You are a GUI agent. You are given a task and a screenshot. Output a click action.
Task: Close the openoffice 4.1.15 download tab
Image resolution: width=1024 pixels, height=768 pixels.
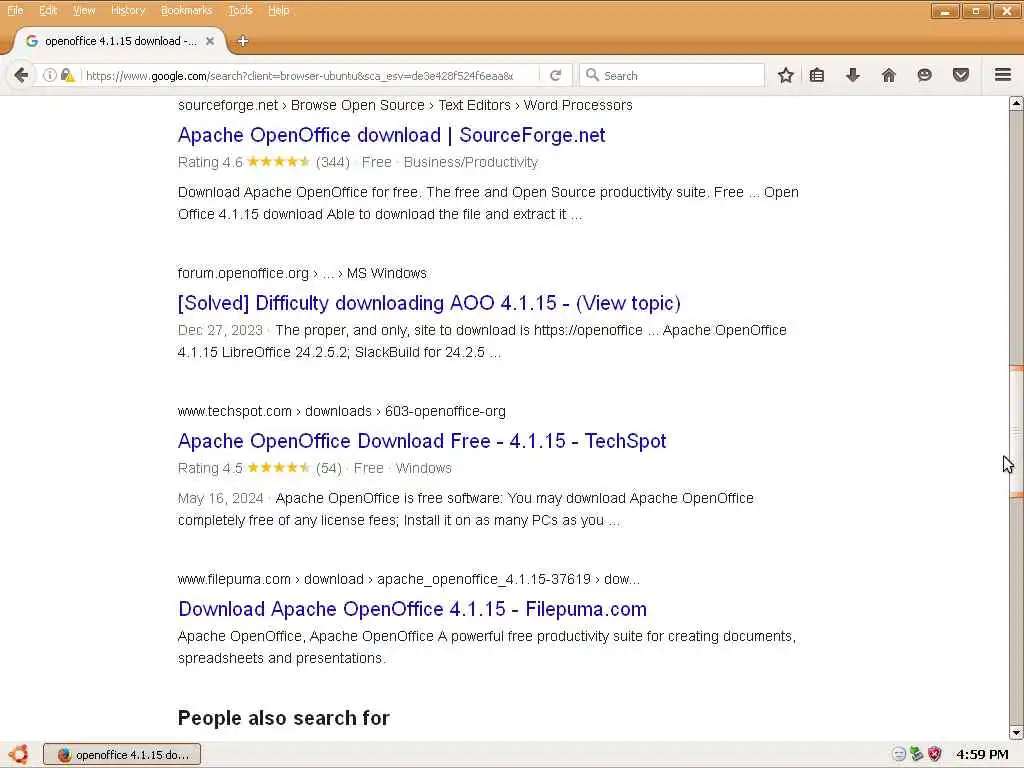click(x=210, y=40)
